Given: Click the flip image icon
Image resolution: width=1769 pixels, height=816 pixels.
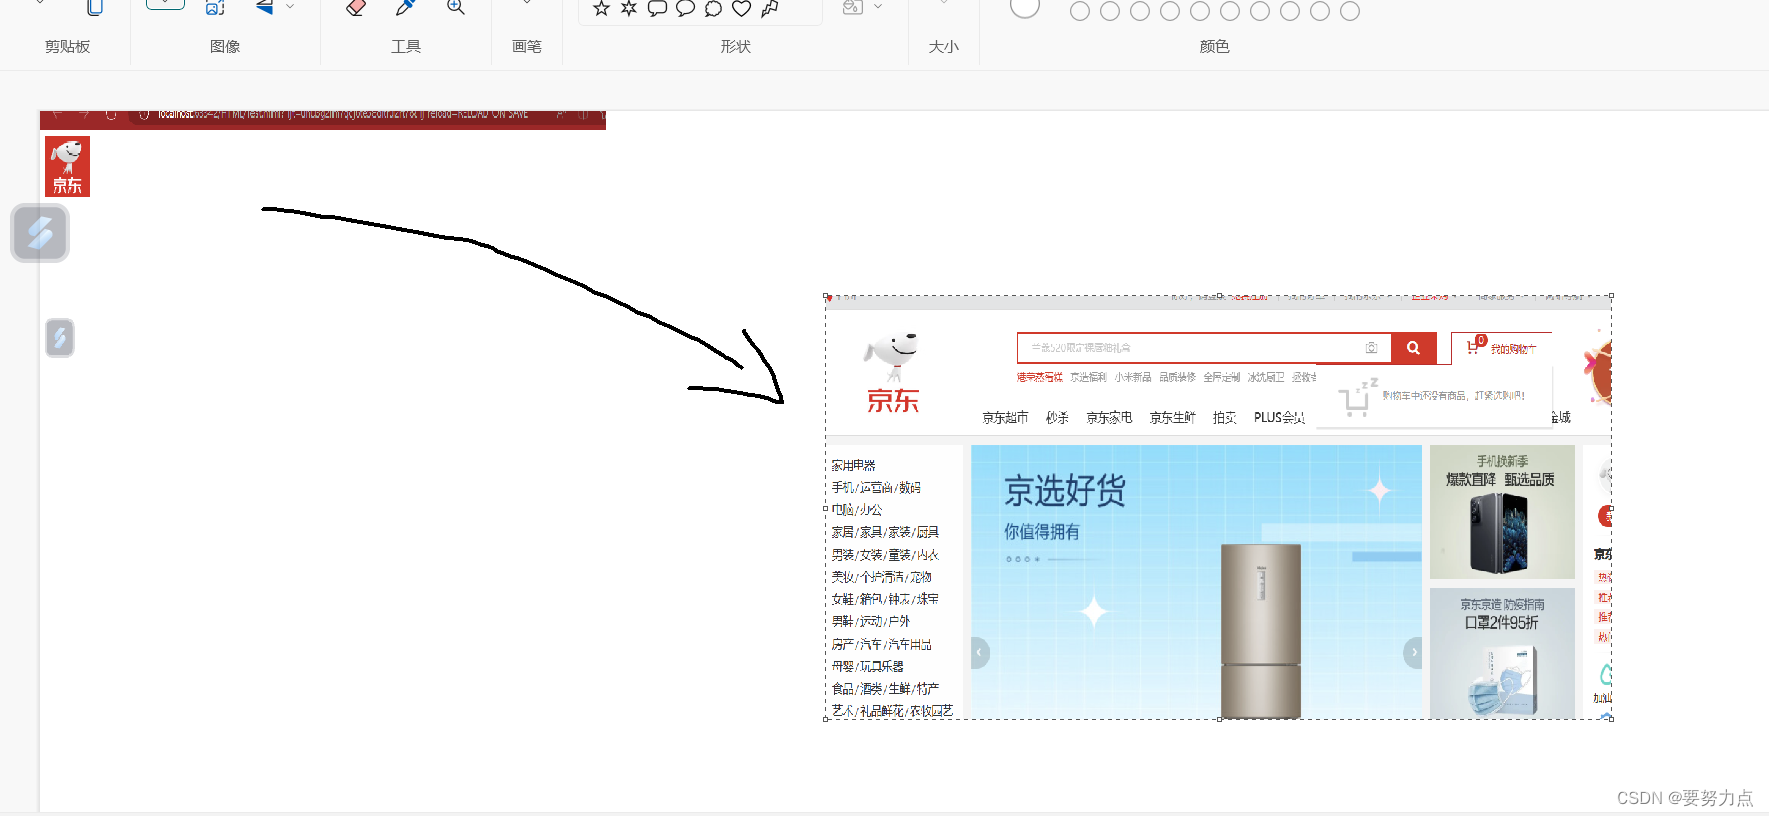Looking at the screenshot, I should tap(264, 7).
